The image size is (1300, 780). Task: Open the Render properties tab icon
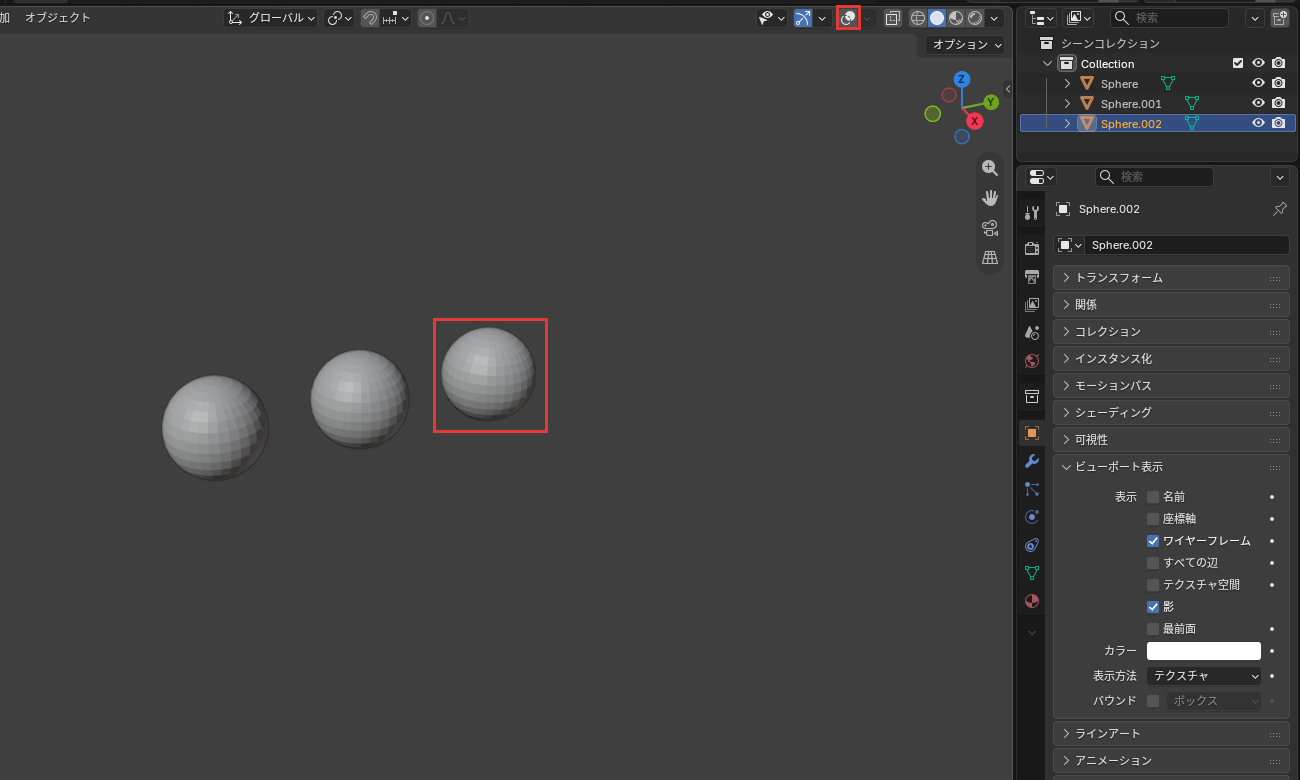(x=1032, y=248)
